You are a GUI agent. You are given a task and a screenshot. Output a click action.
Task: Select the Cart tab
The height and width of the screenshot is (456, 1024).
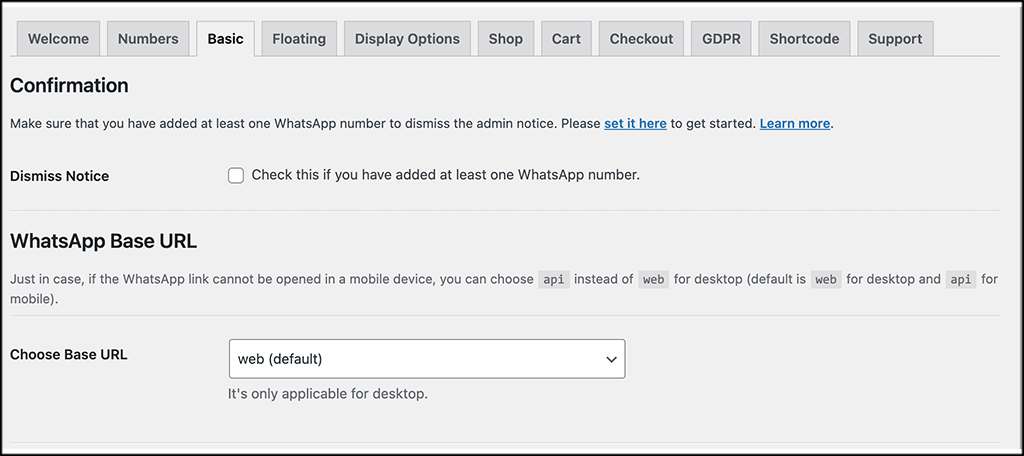pos(566,39)
